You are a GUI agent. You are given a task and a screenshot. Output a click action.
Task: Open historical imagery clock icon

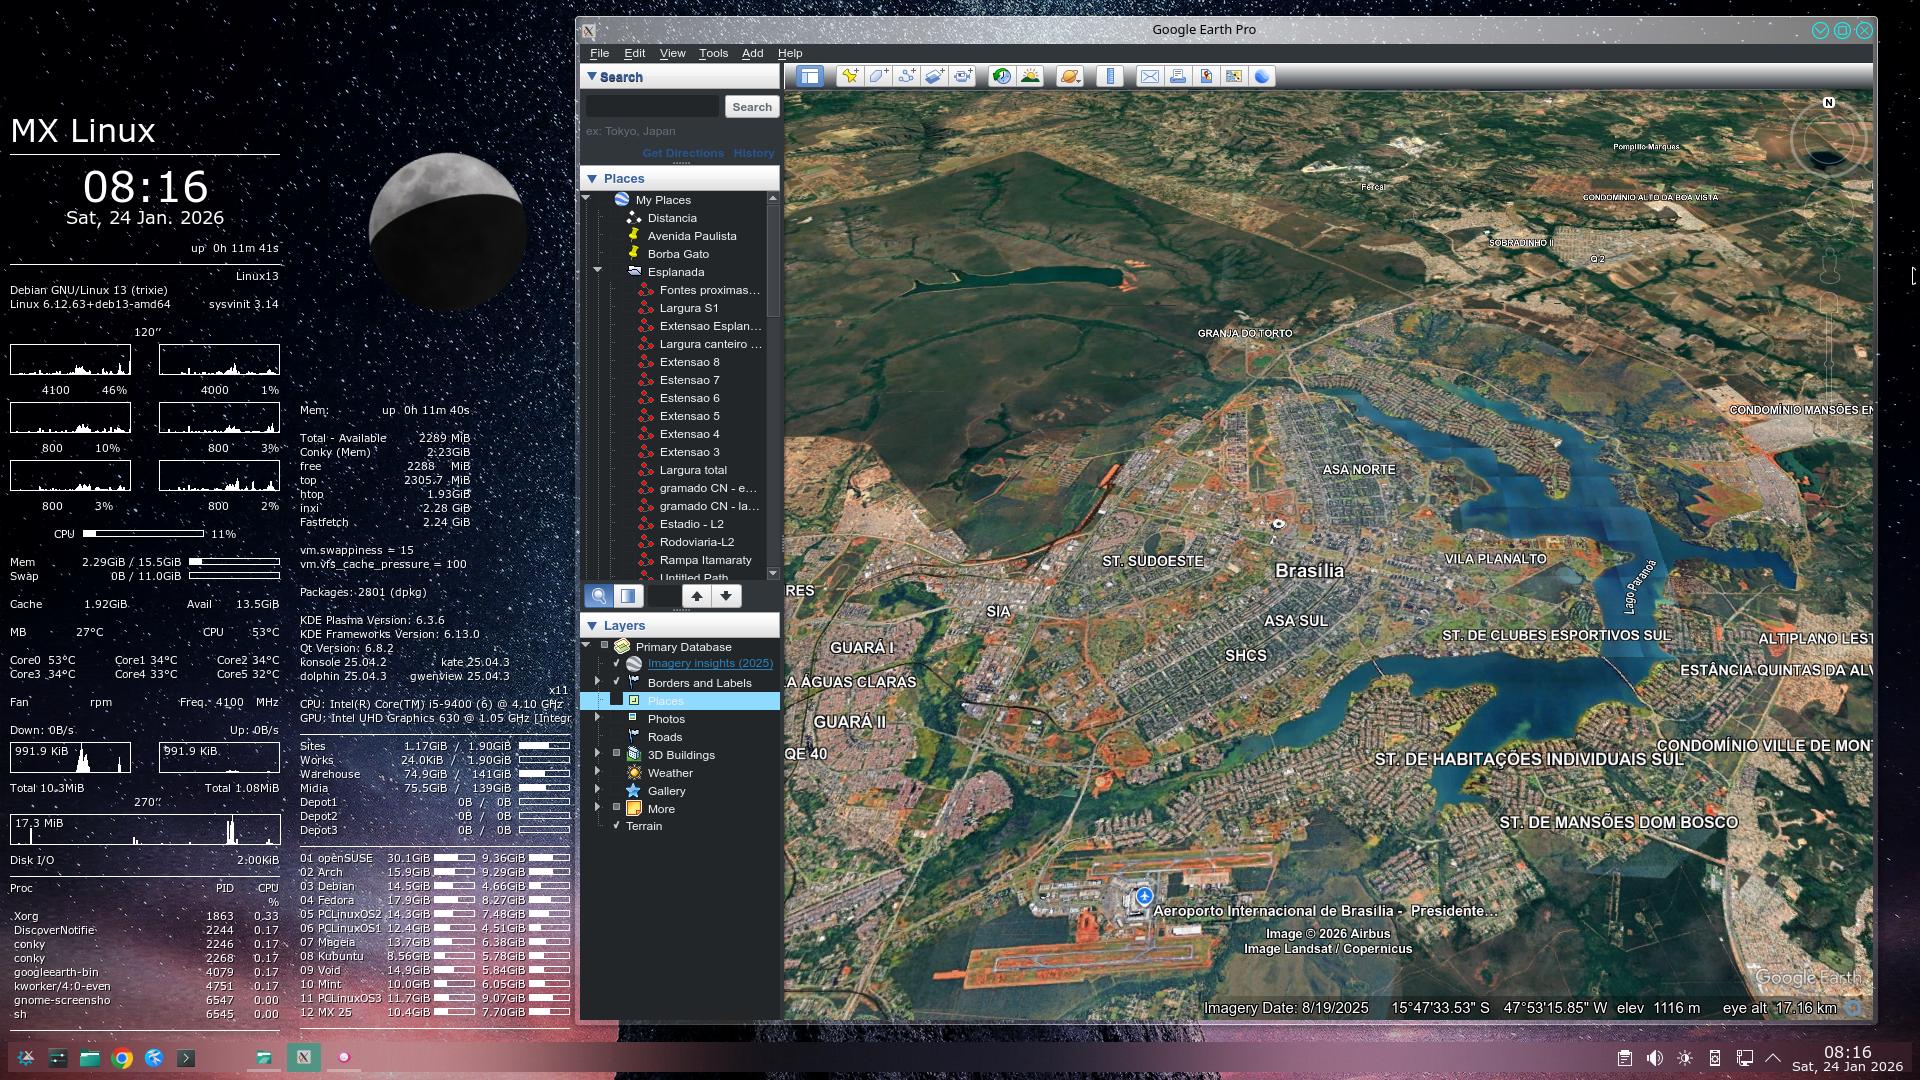click(x=1001, y=76)
